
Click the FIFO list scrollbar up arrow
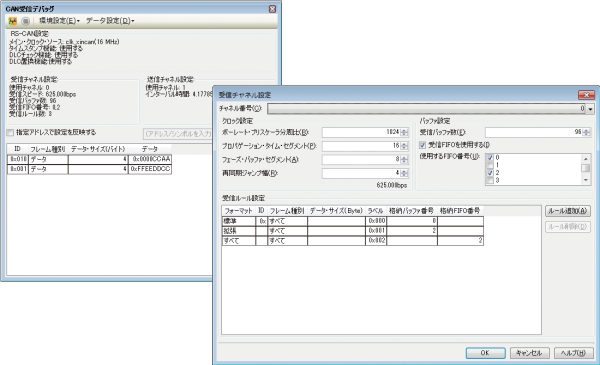585,158
